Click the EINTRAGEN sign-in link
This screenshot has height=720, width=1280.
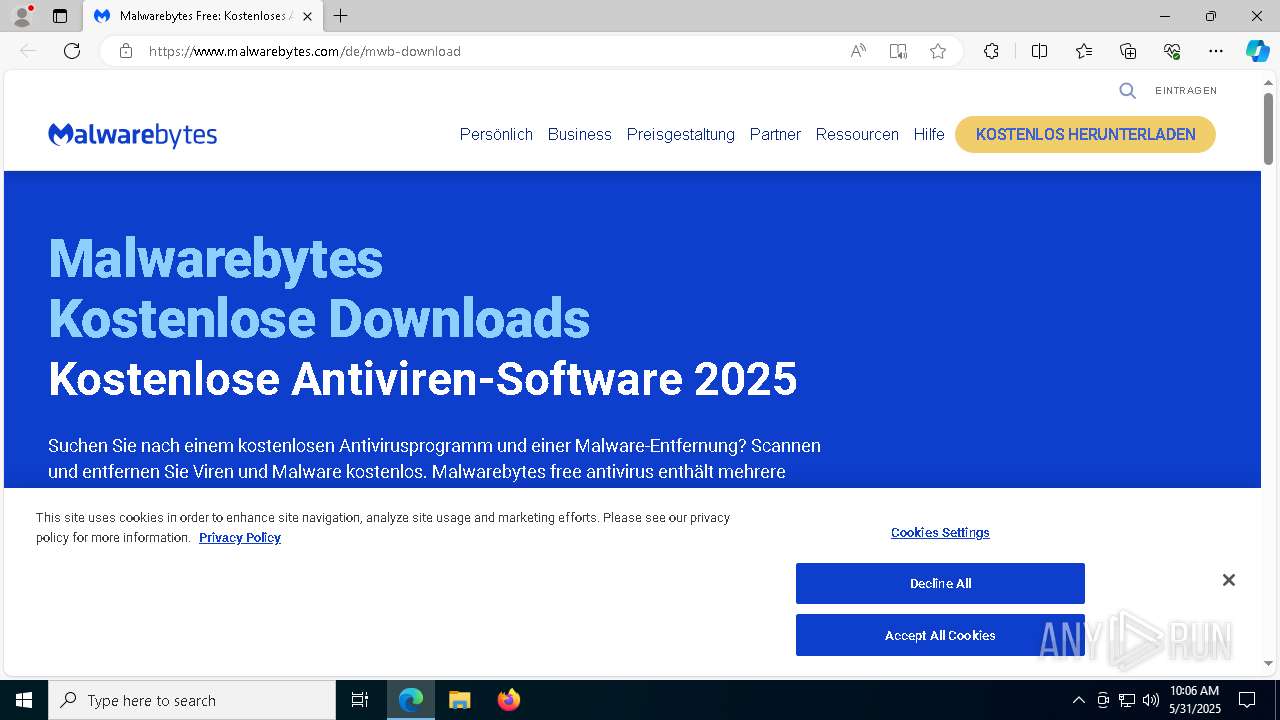(1186, 91)
